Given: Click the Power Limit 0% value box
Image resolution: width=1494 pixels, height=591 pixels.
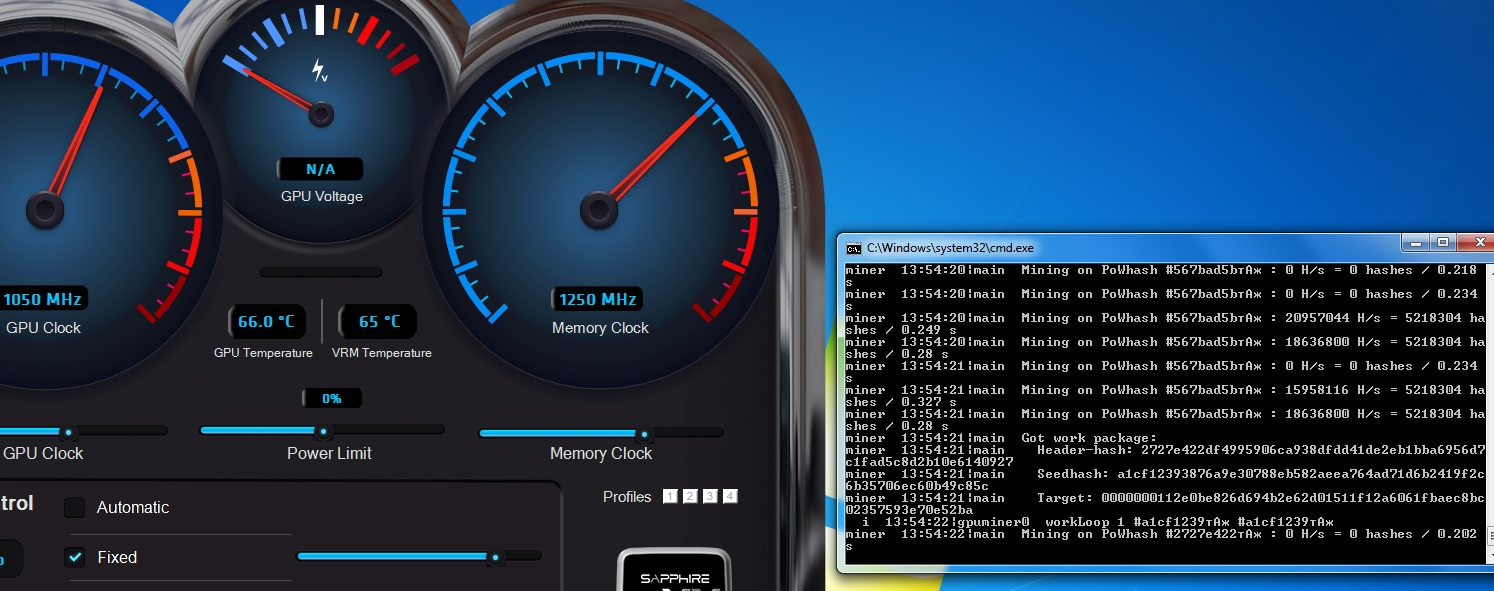Looking at the screenshot, I should point(332,399).
